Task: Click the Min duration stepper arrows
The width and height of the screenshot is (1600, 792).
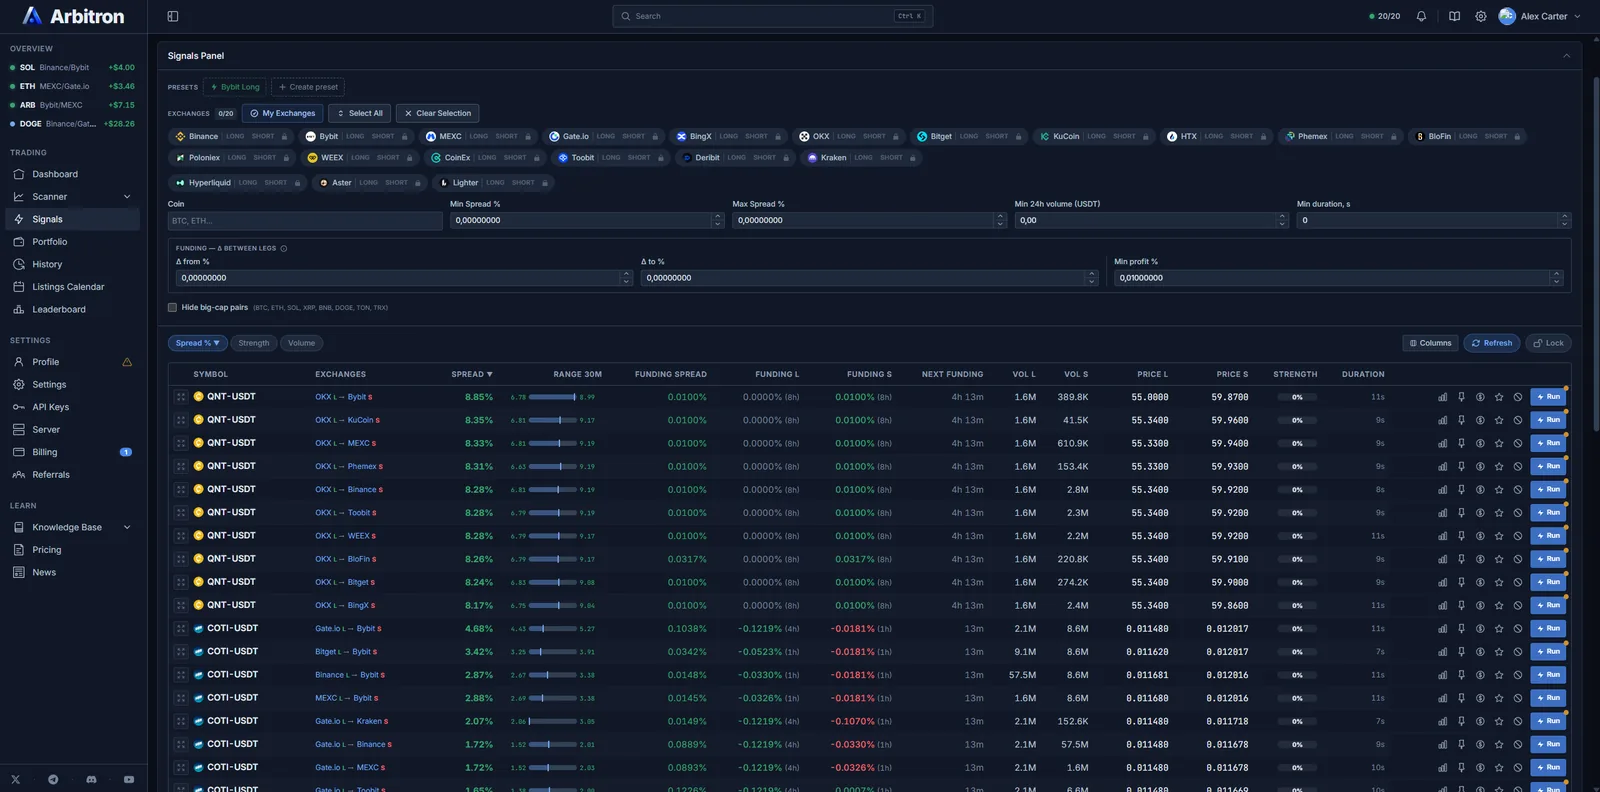Action: 1565,220
